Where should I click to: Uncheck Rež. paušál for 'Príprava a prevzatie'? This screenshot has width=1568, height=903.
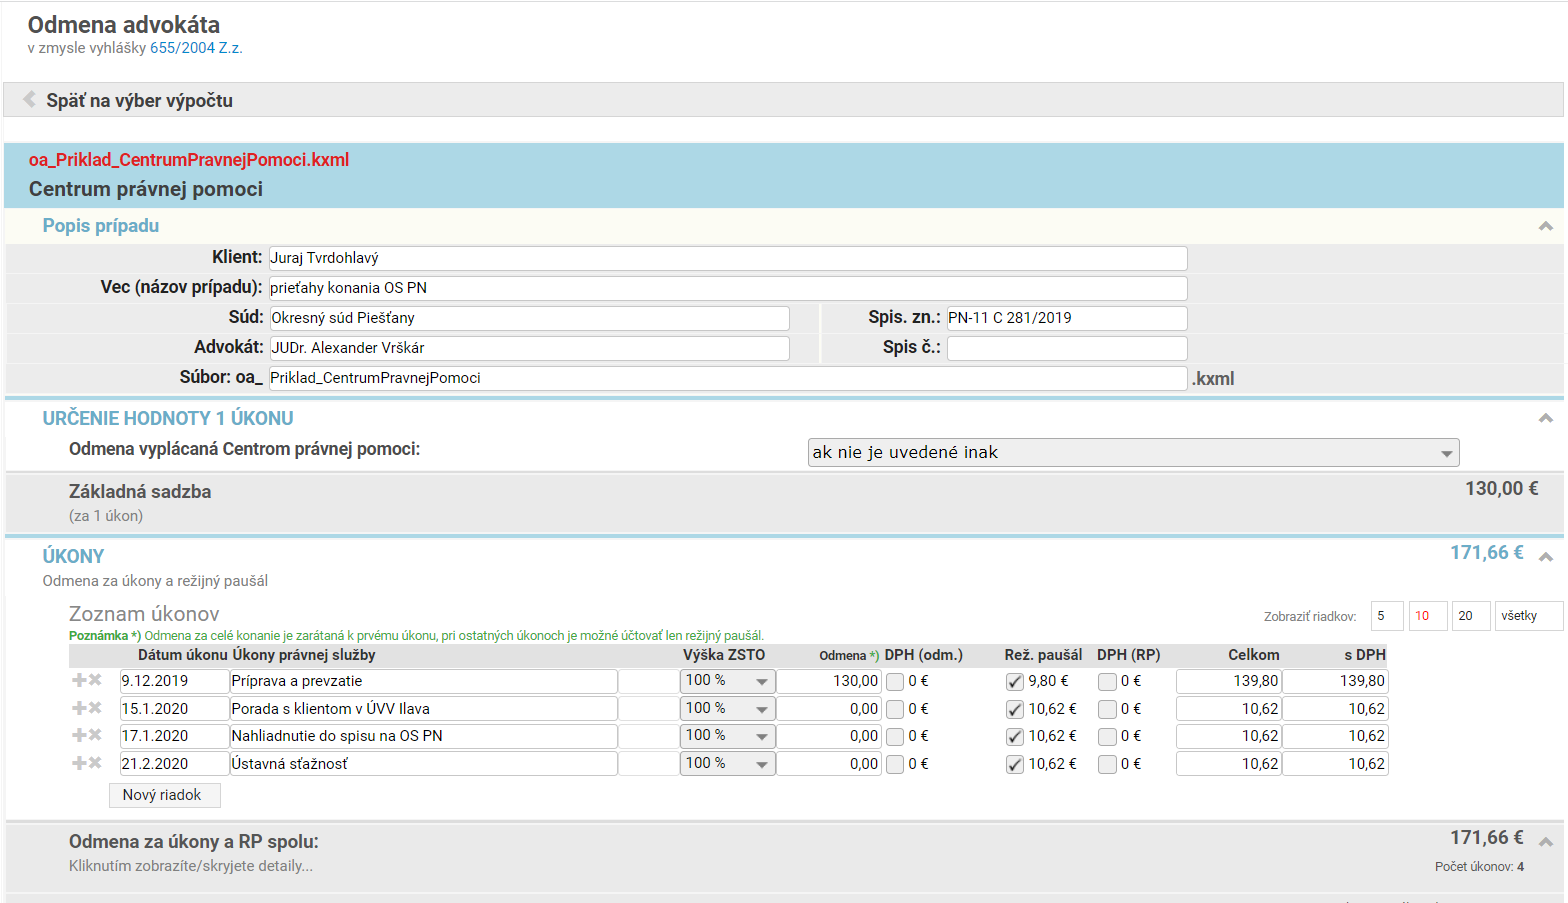(x=1014, y=682)
